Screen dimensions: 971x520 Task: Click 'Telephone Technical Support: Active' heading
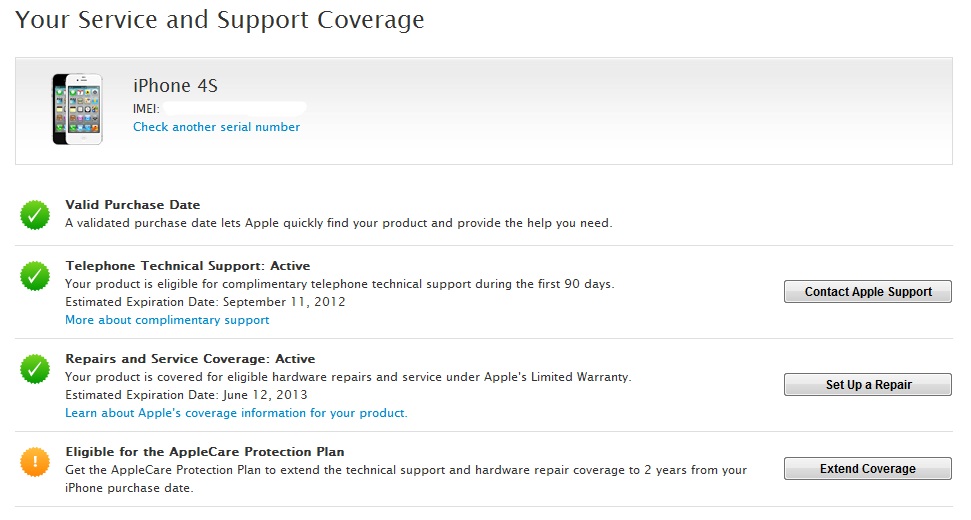point(188,266)
